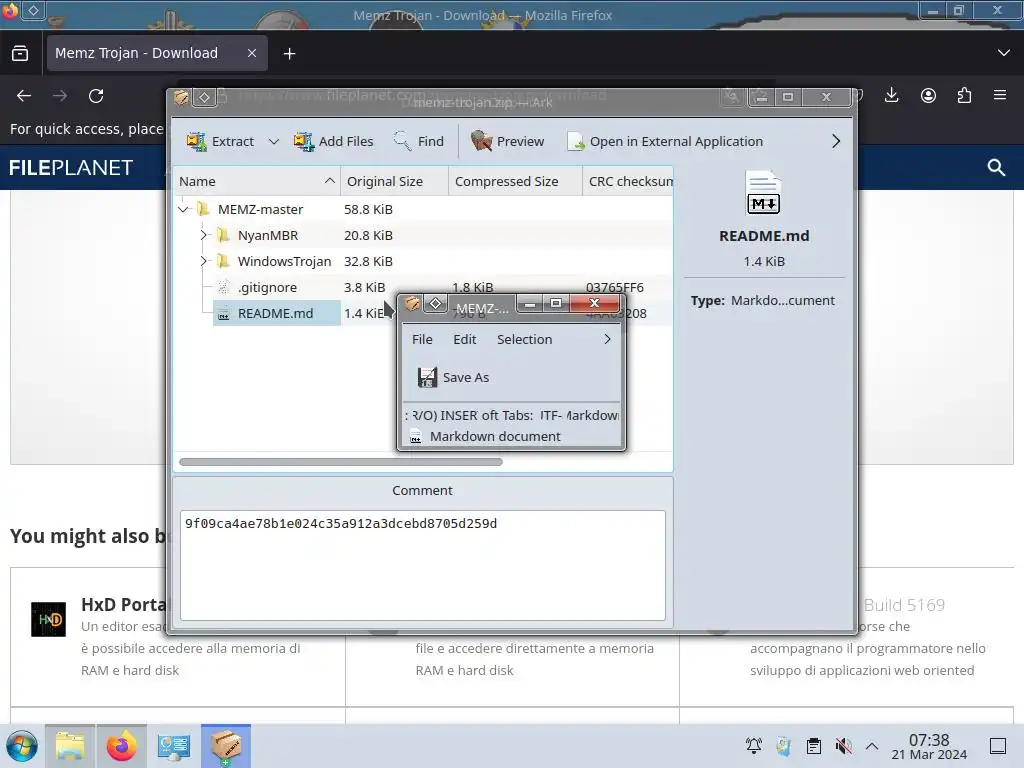1024x768 pixels.
Task: Click the Preview toolbar button
Action: (x=507, y=141)
